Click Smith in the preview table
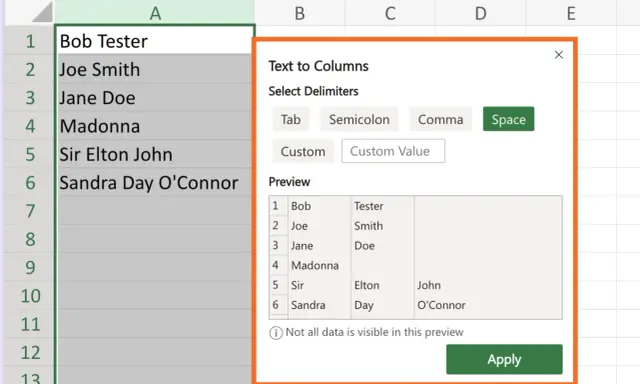Viewport: 640px width, 384px height. pos(368,226)
